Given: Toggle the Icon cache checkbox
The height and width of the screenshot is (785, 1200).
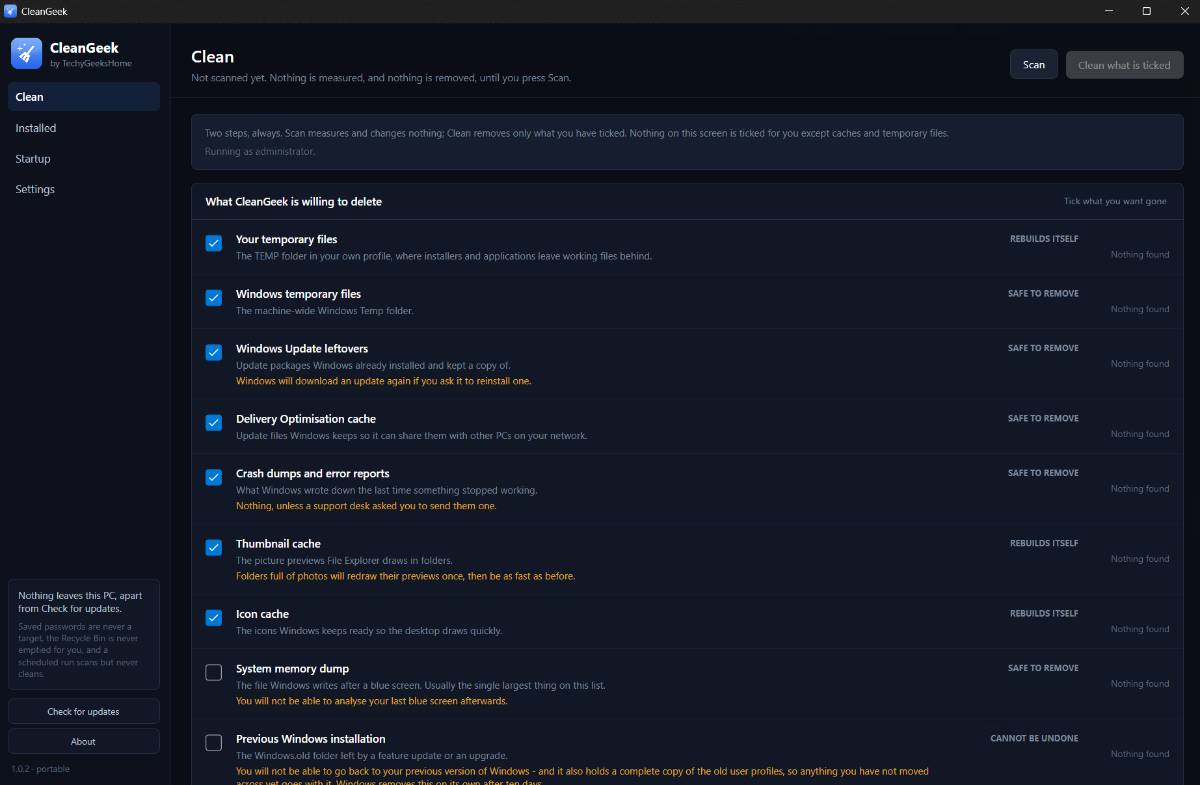Looking at the screenshot, I should pos(213,617).
